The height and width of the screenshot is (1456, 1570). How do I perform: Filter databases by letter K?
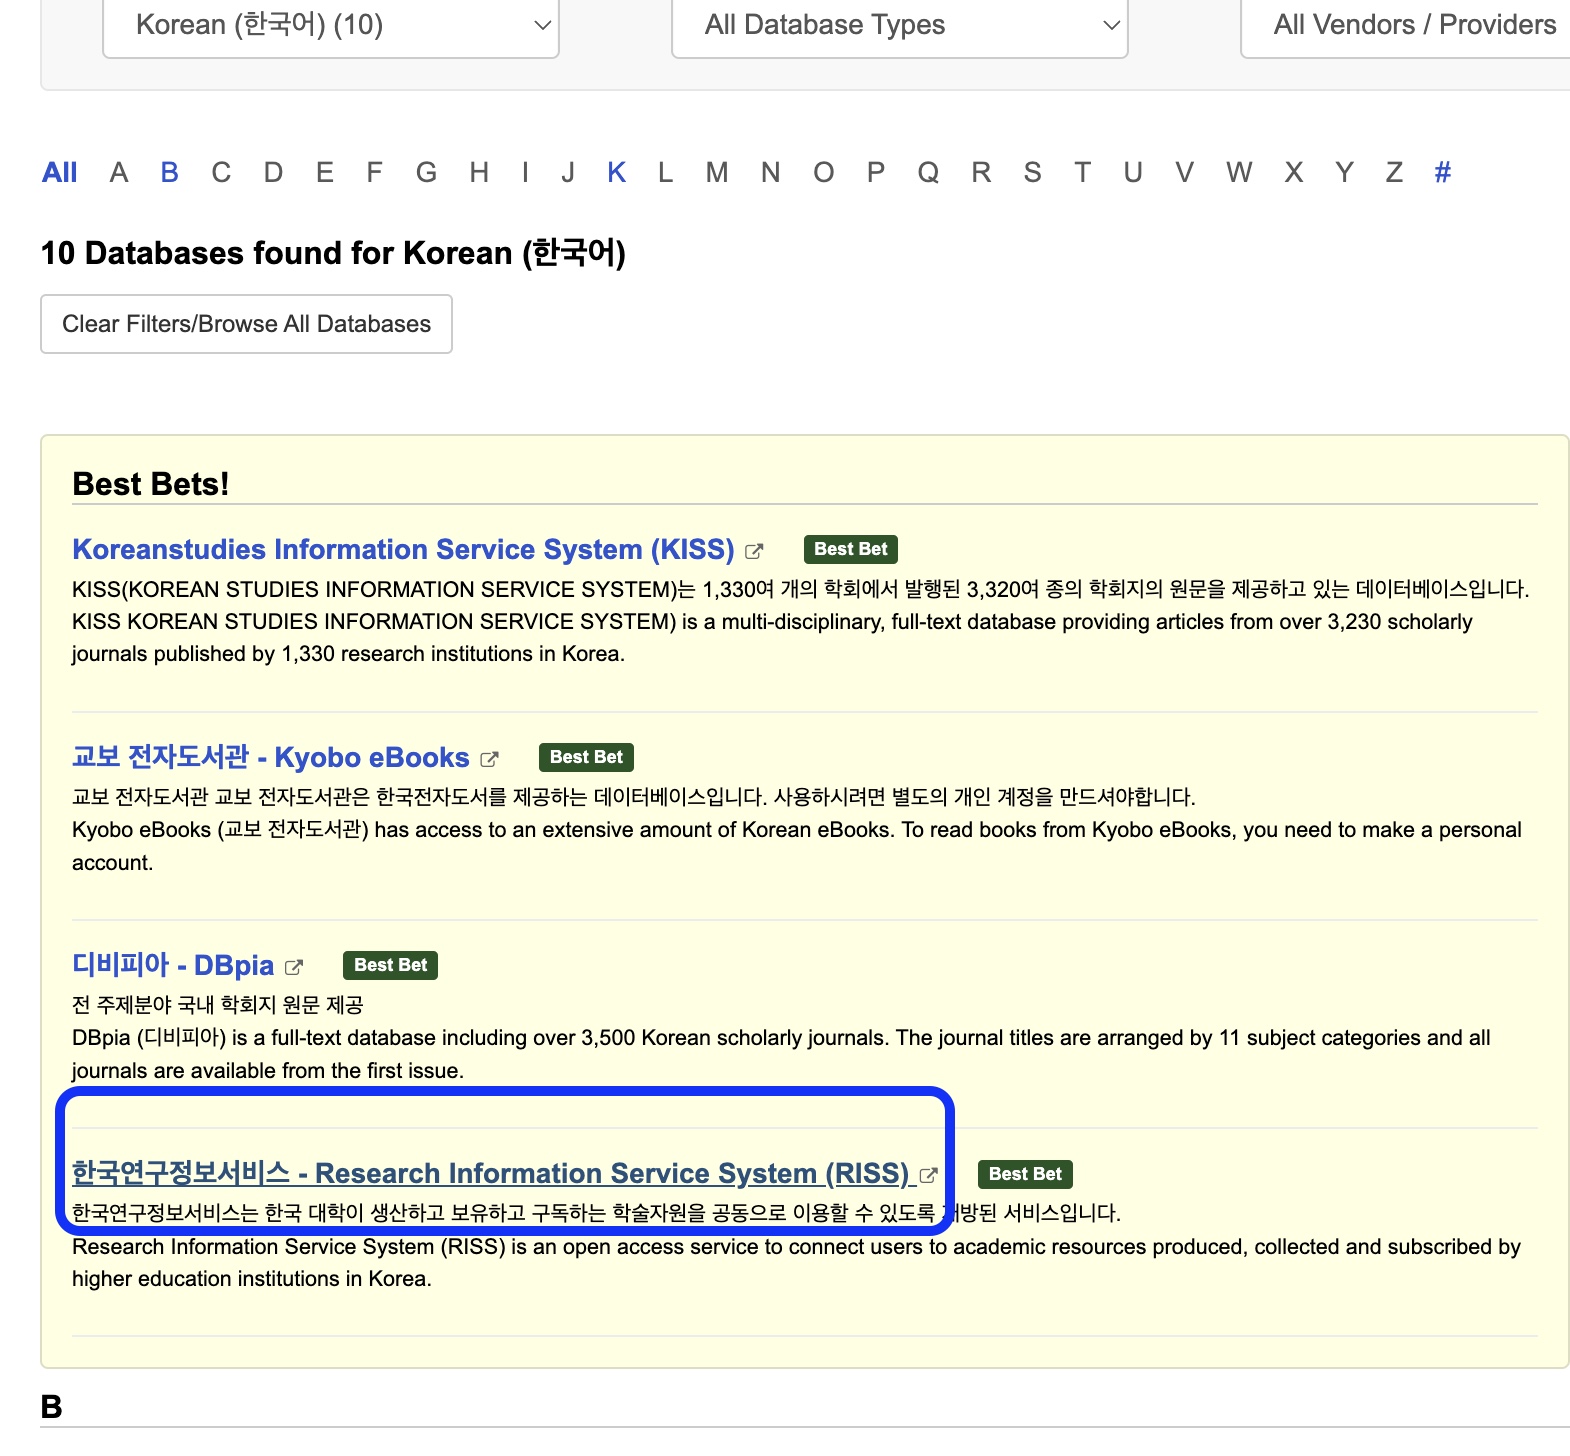617,173
